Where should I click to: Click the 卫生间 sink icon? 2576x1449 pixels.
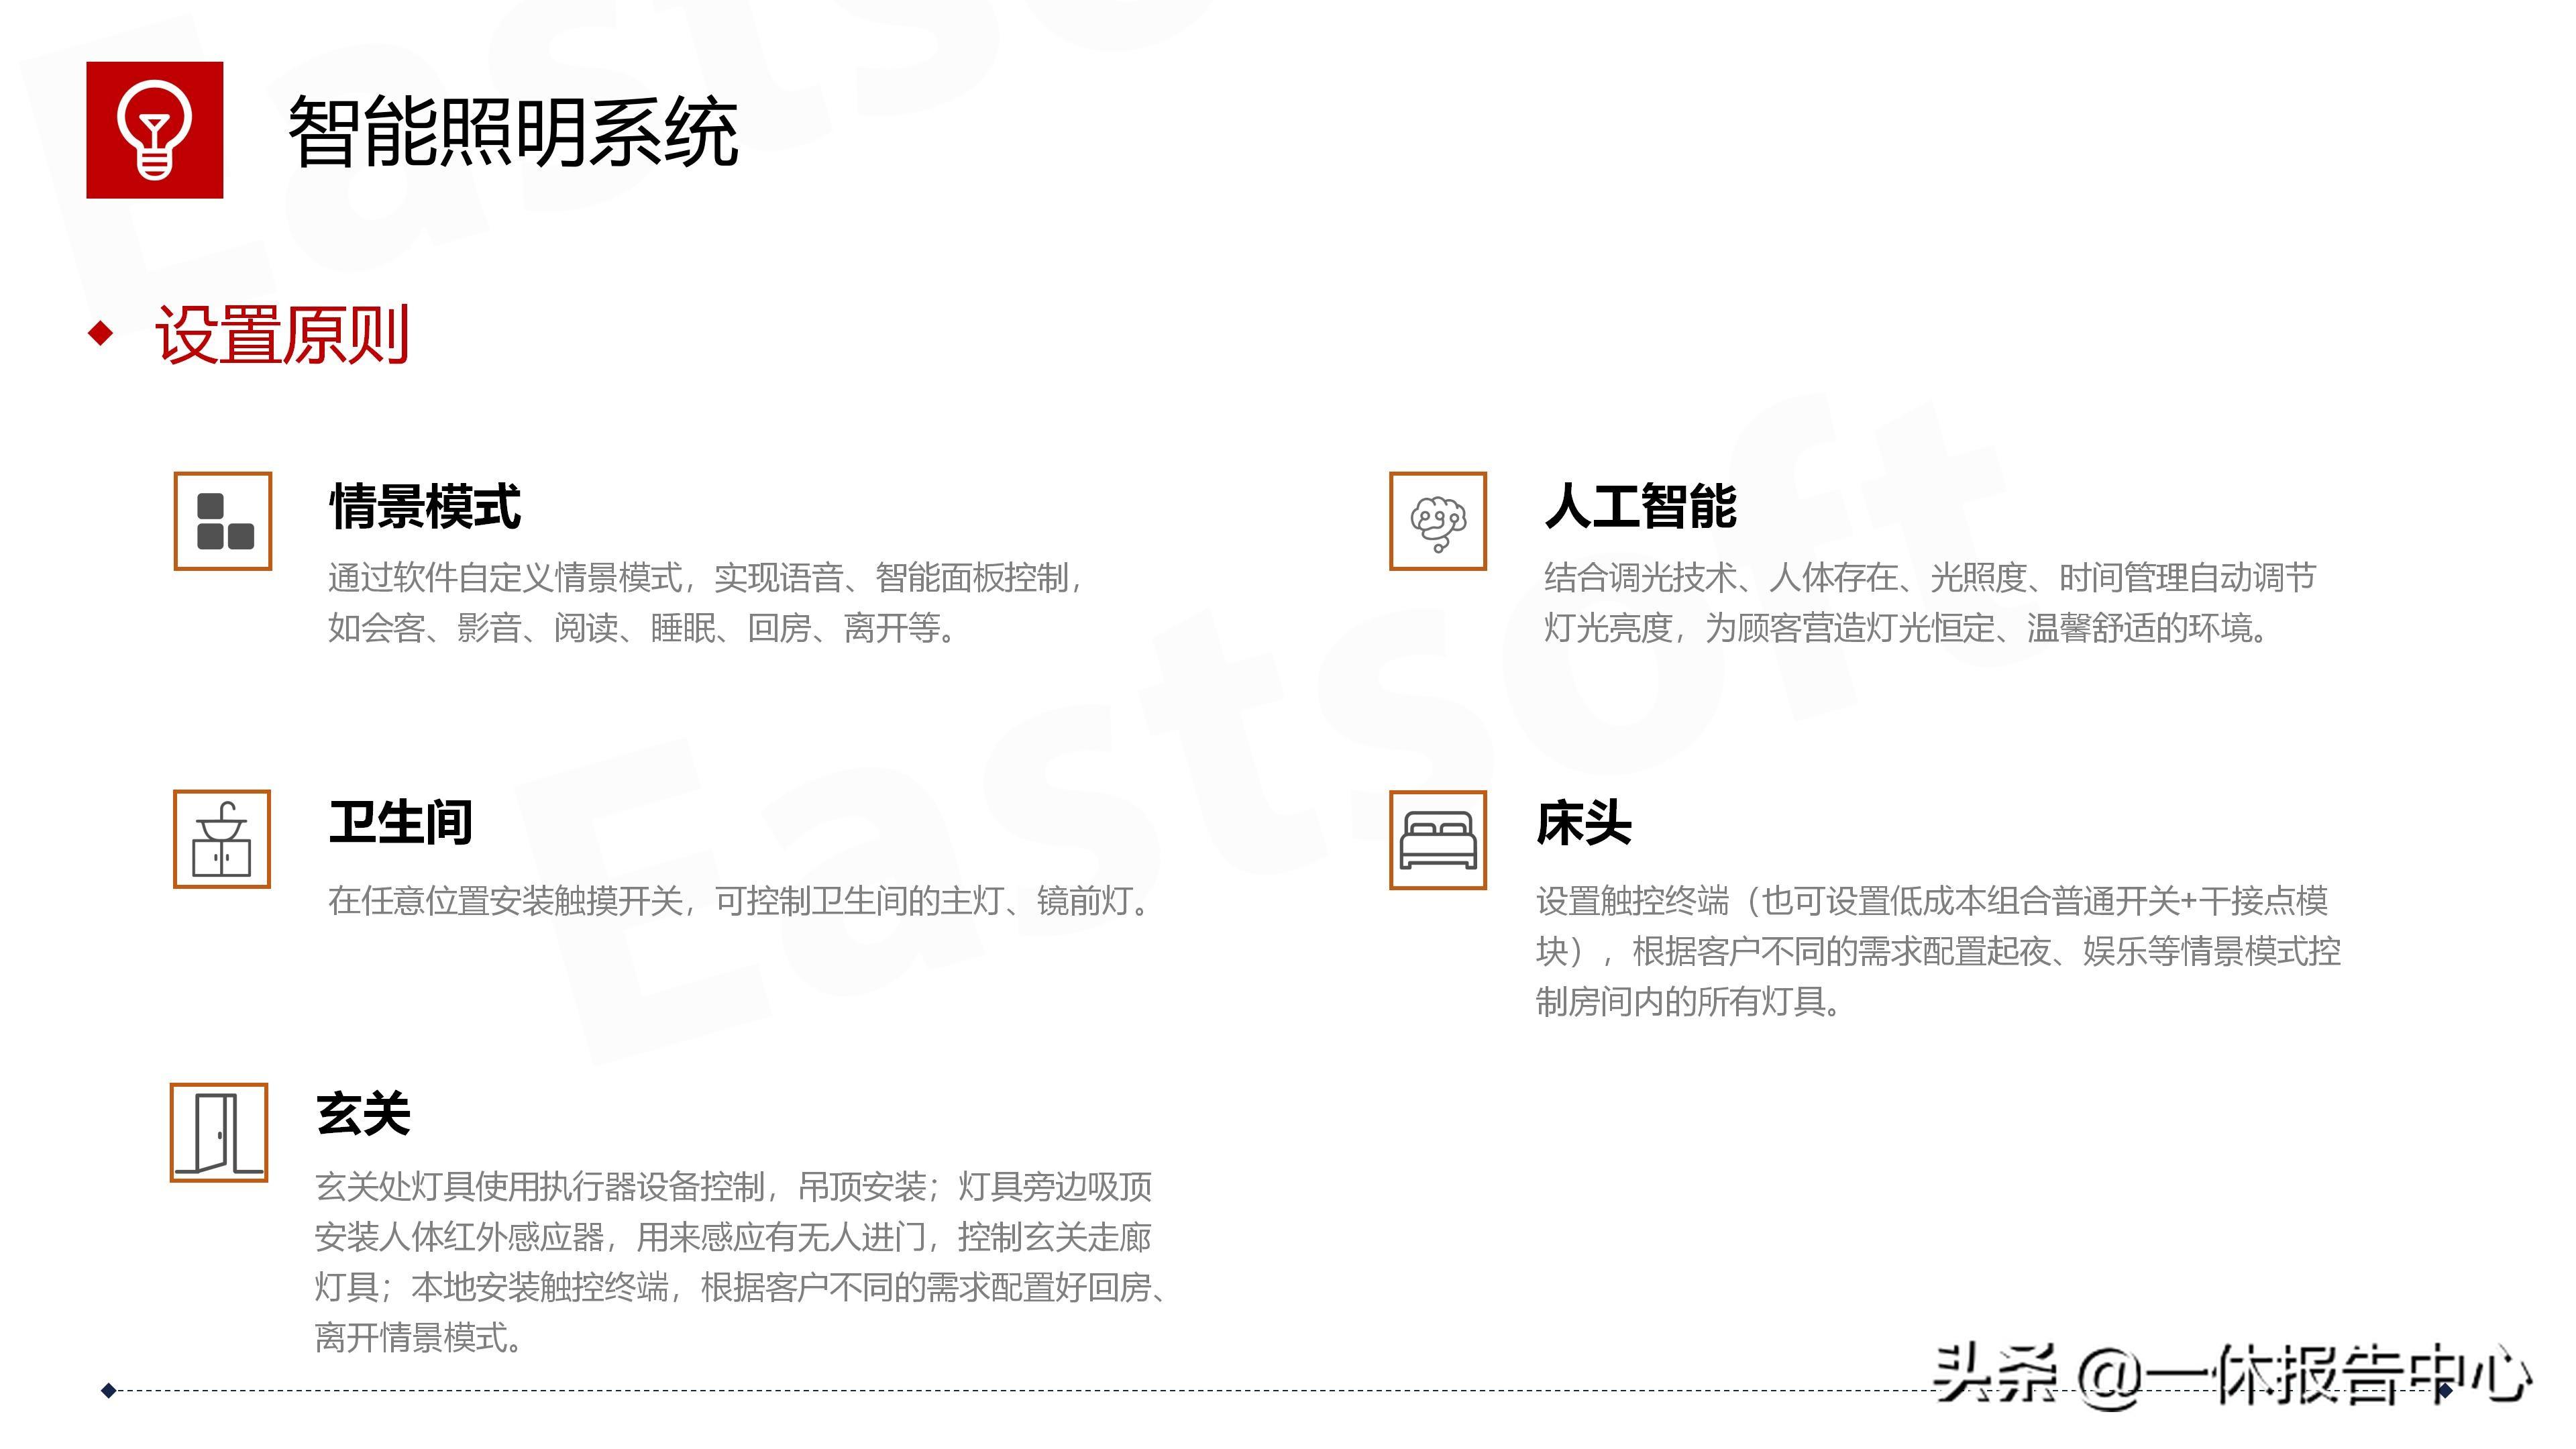coord(222,839)
